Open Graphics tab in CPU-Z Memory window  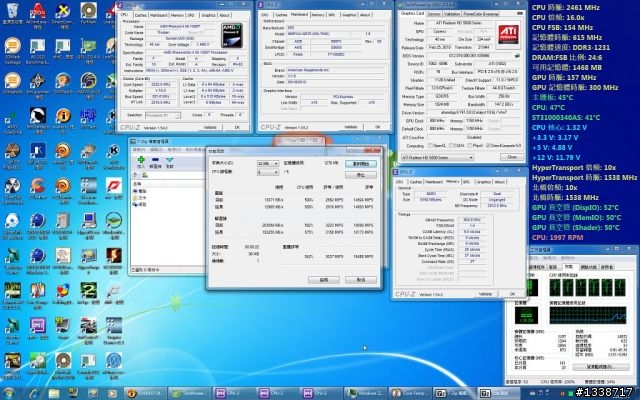483,182
